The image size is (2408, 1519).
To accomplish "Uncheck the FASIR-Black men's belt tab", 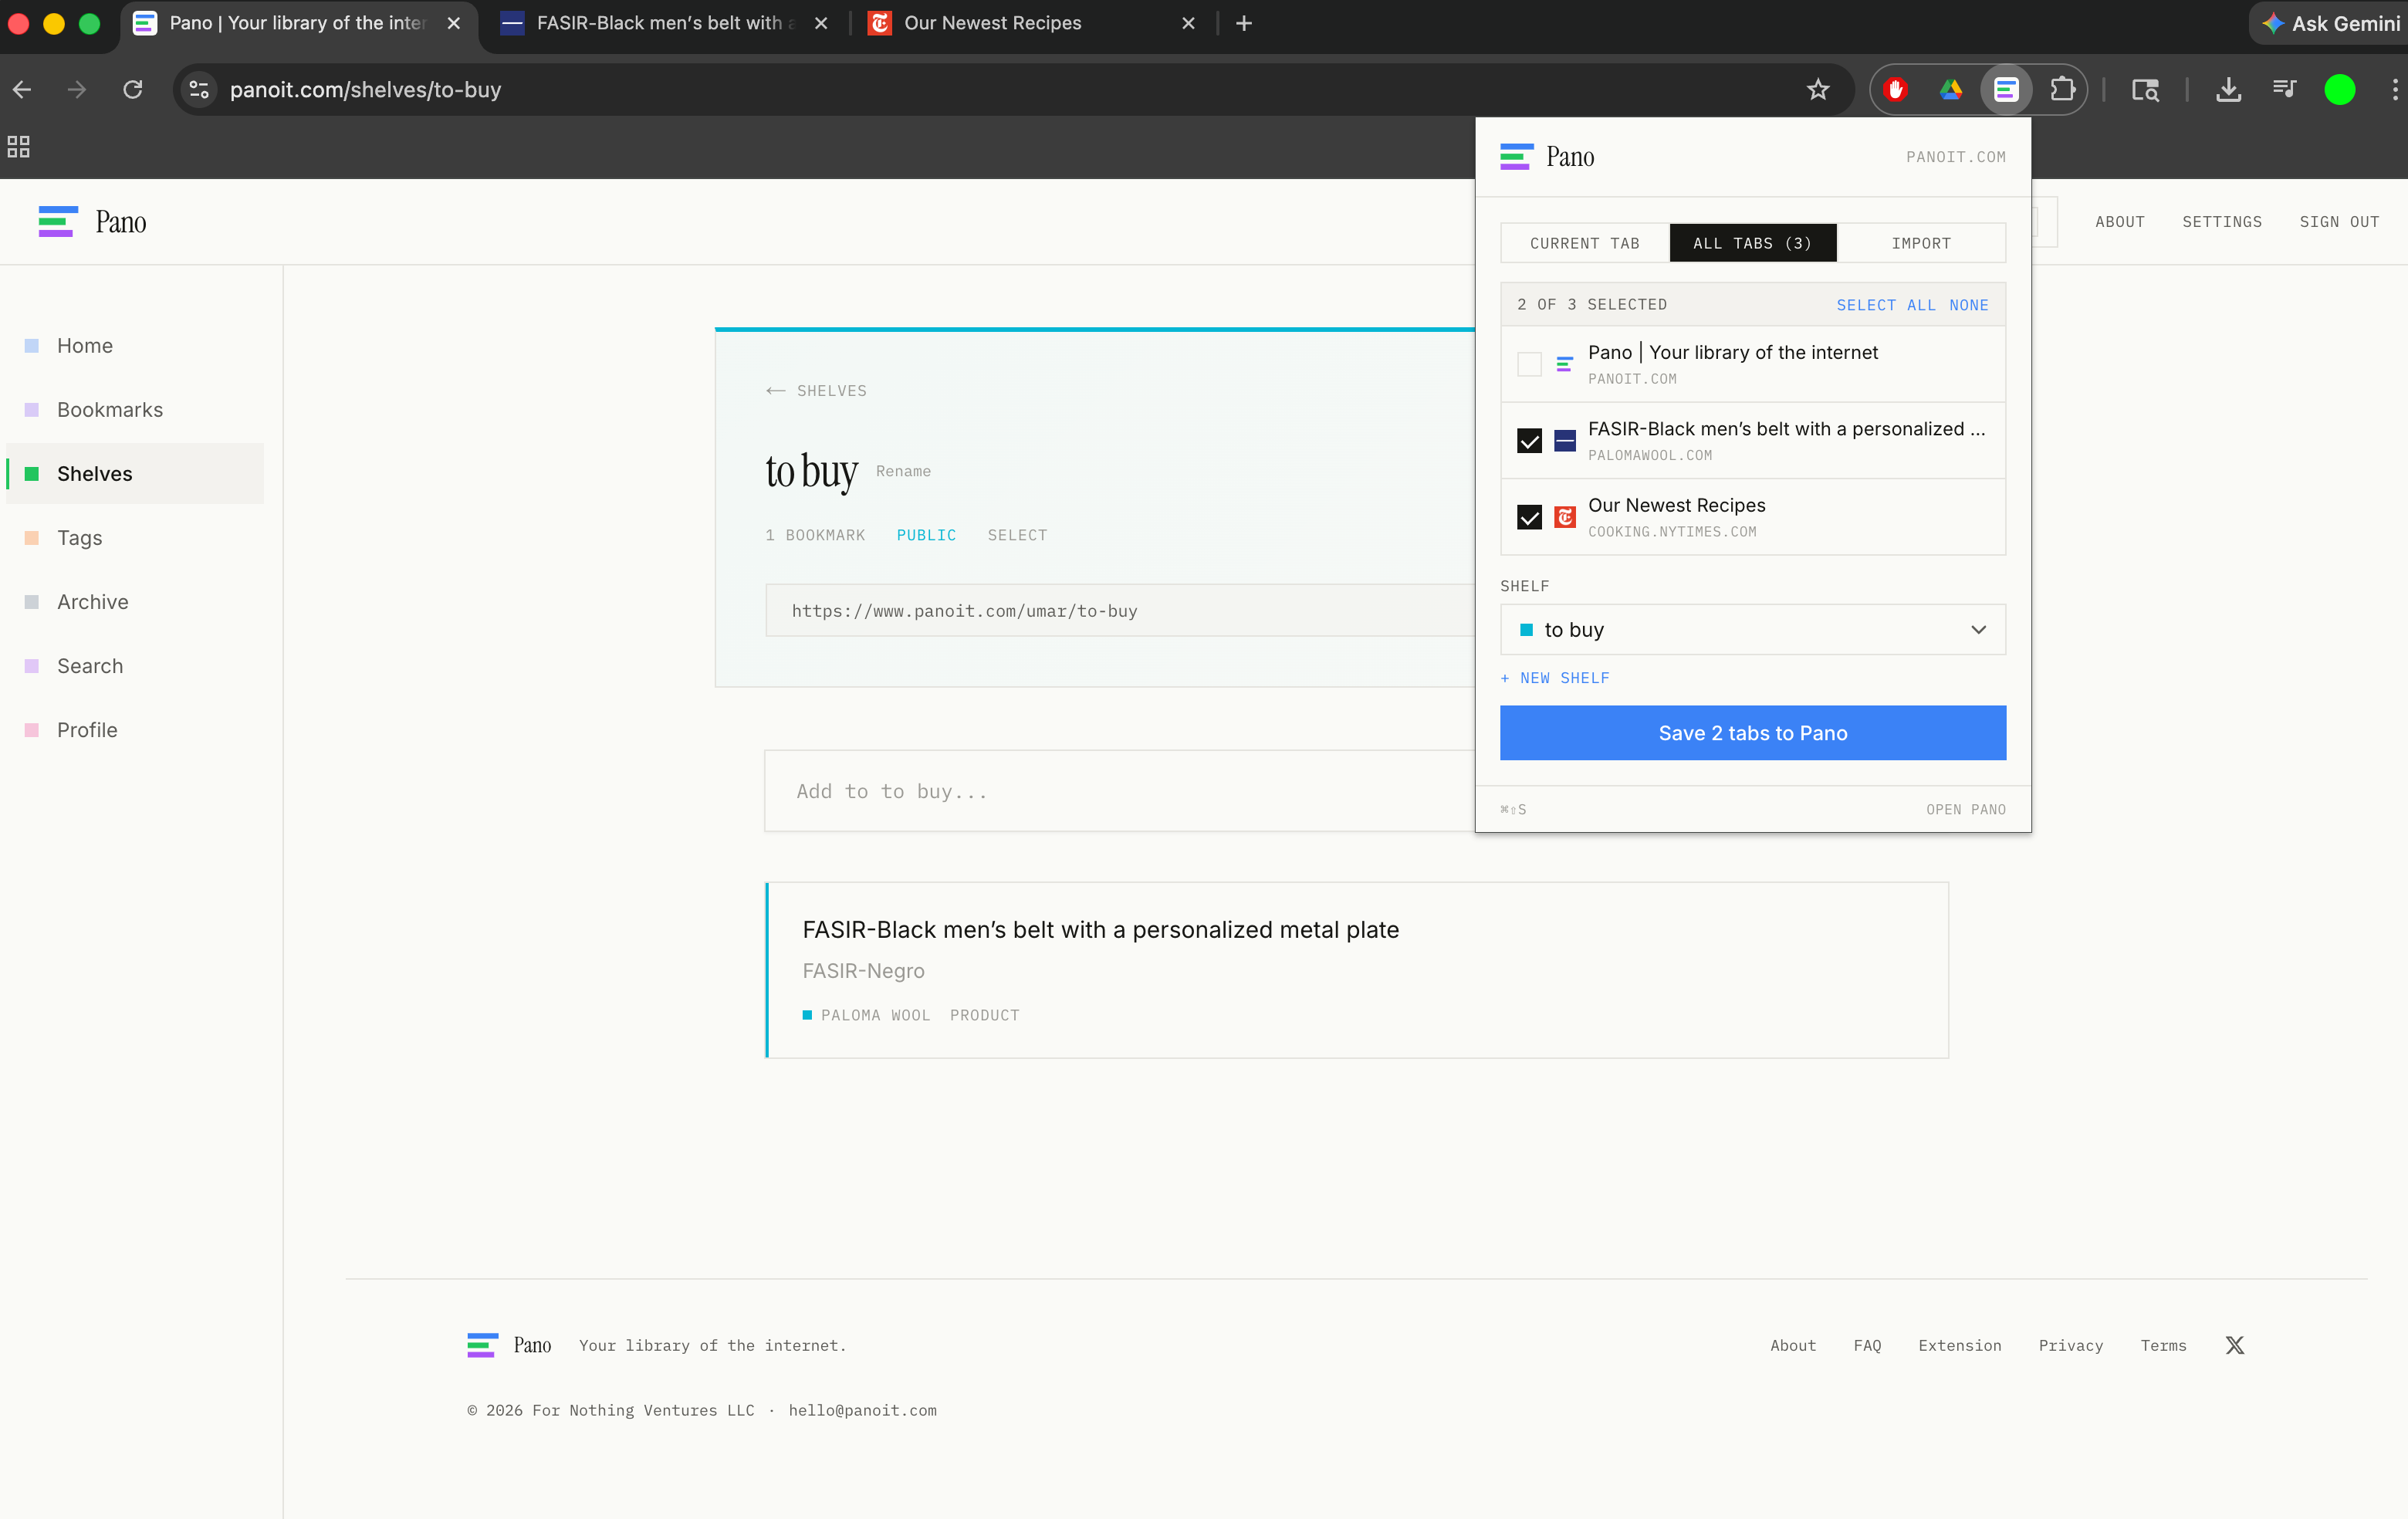I will point(1528,440).
